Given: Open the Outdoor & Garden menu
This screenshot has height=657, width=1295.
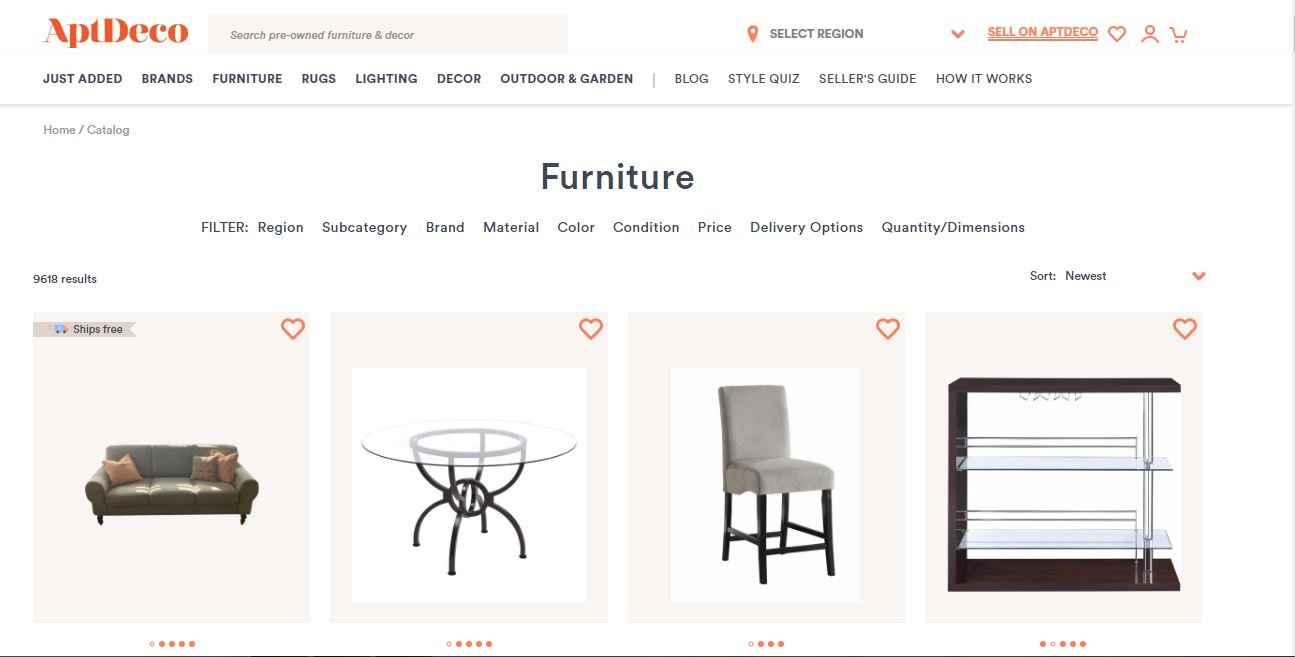Looking at the screenshot, I should (x=567, y=78).
